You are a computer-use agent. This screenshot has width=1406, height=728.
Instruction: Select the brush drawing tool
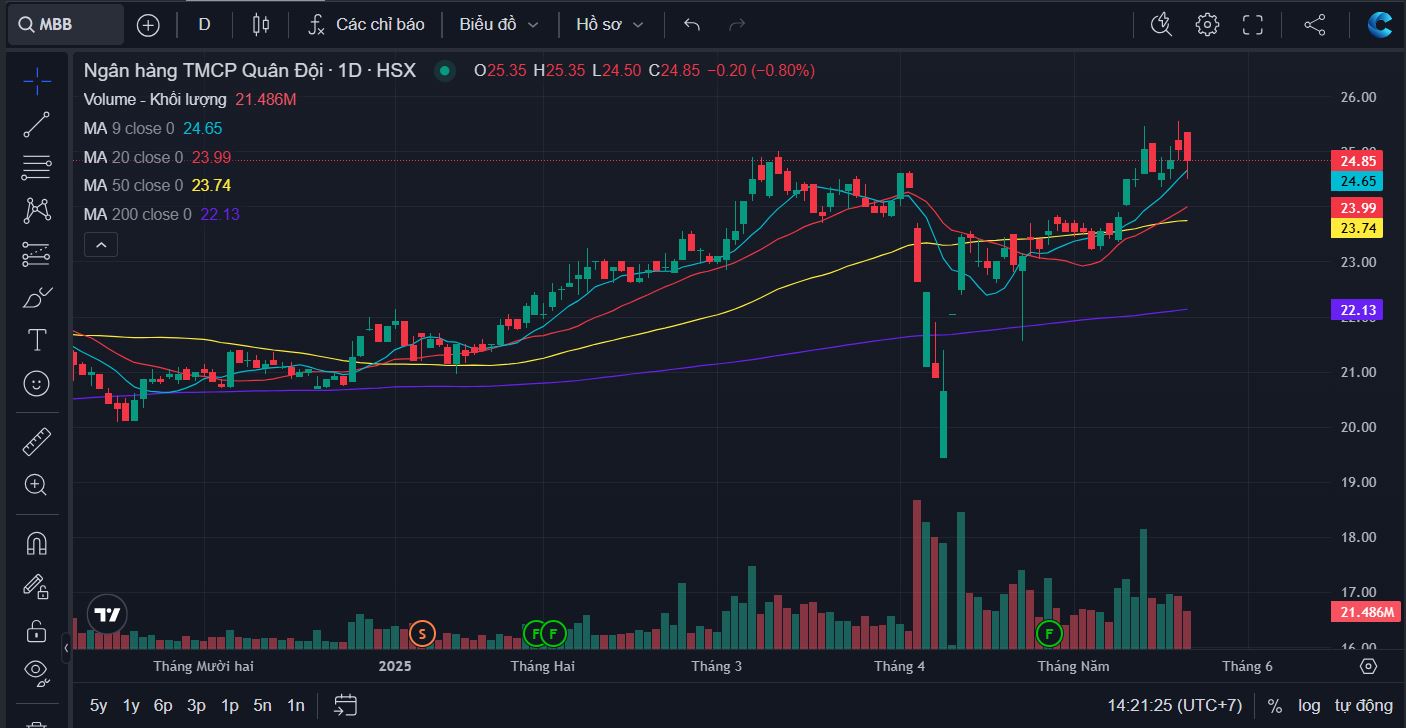coord(37,297)
